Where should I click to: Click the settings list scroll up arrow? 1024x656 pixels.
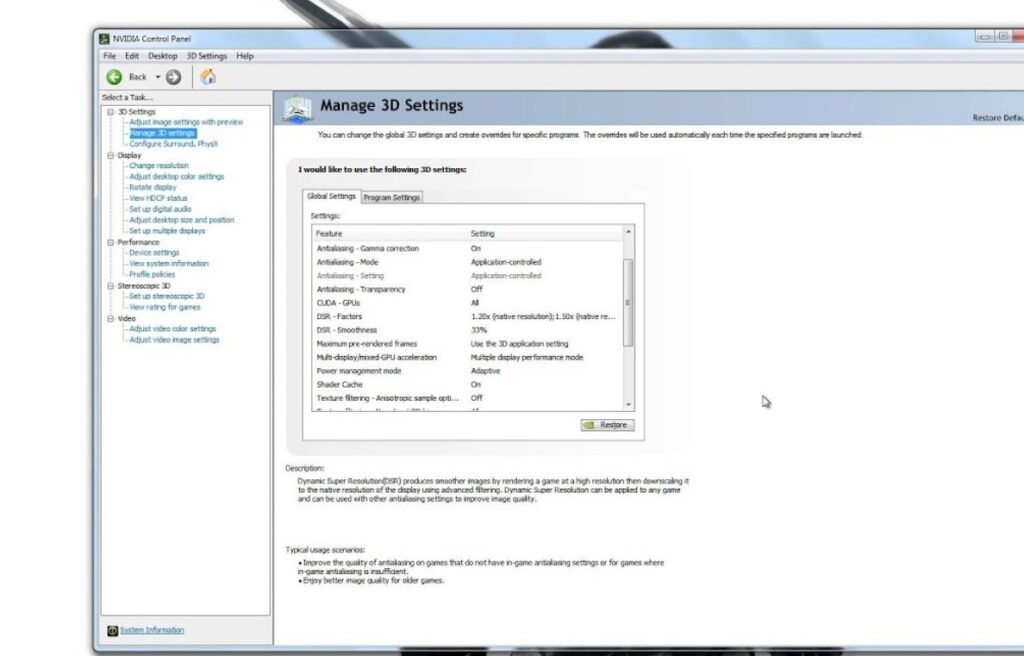[628, 232]
